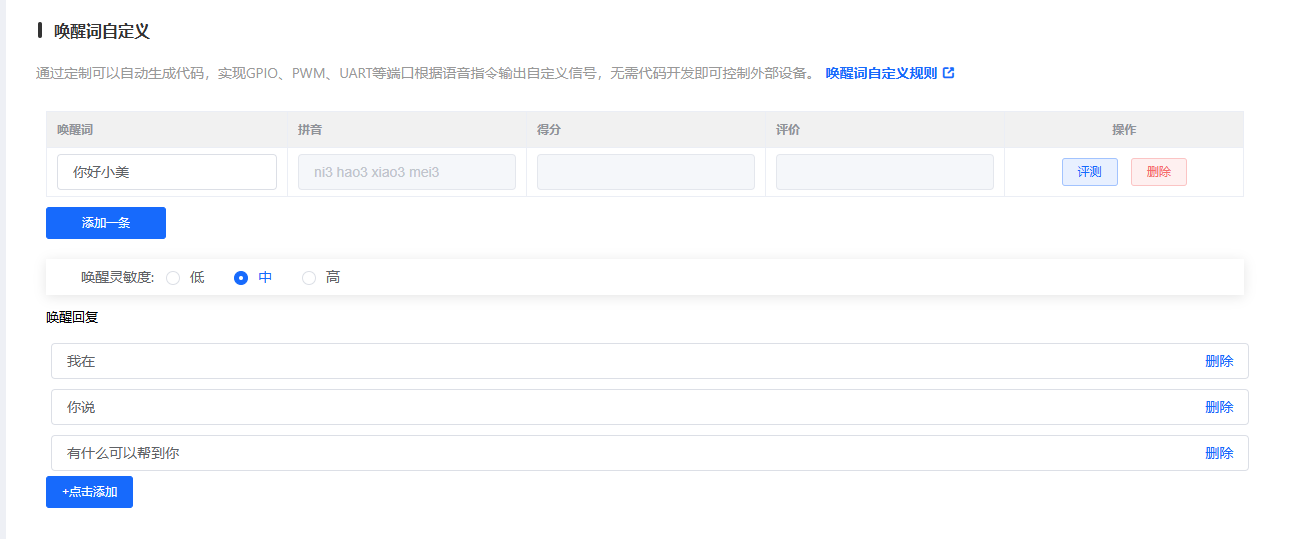Click the empty 评价 evaluation field

[x=884, y=172]
